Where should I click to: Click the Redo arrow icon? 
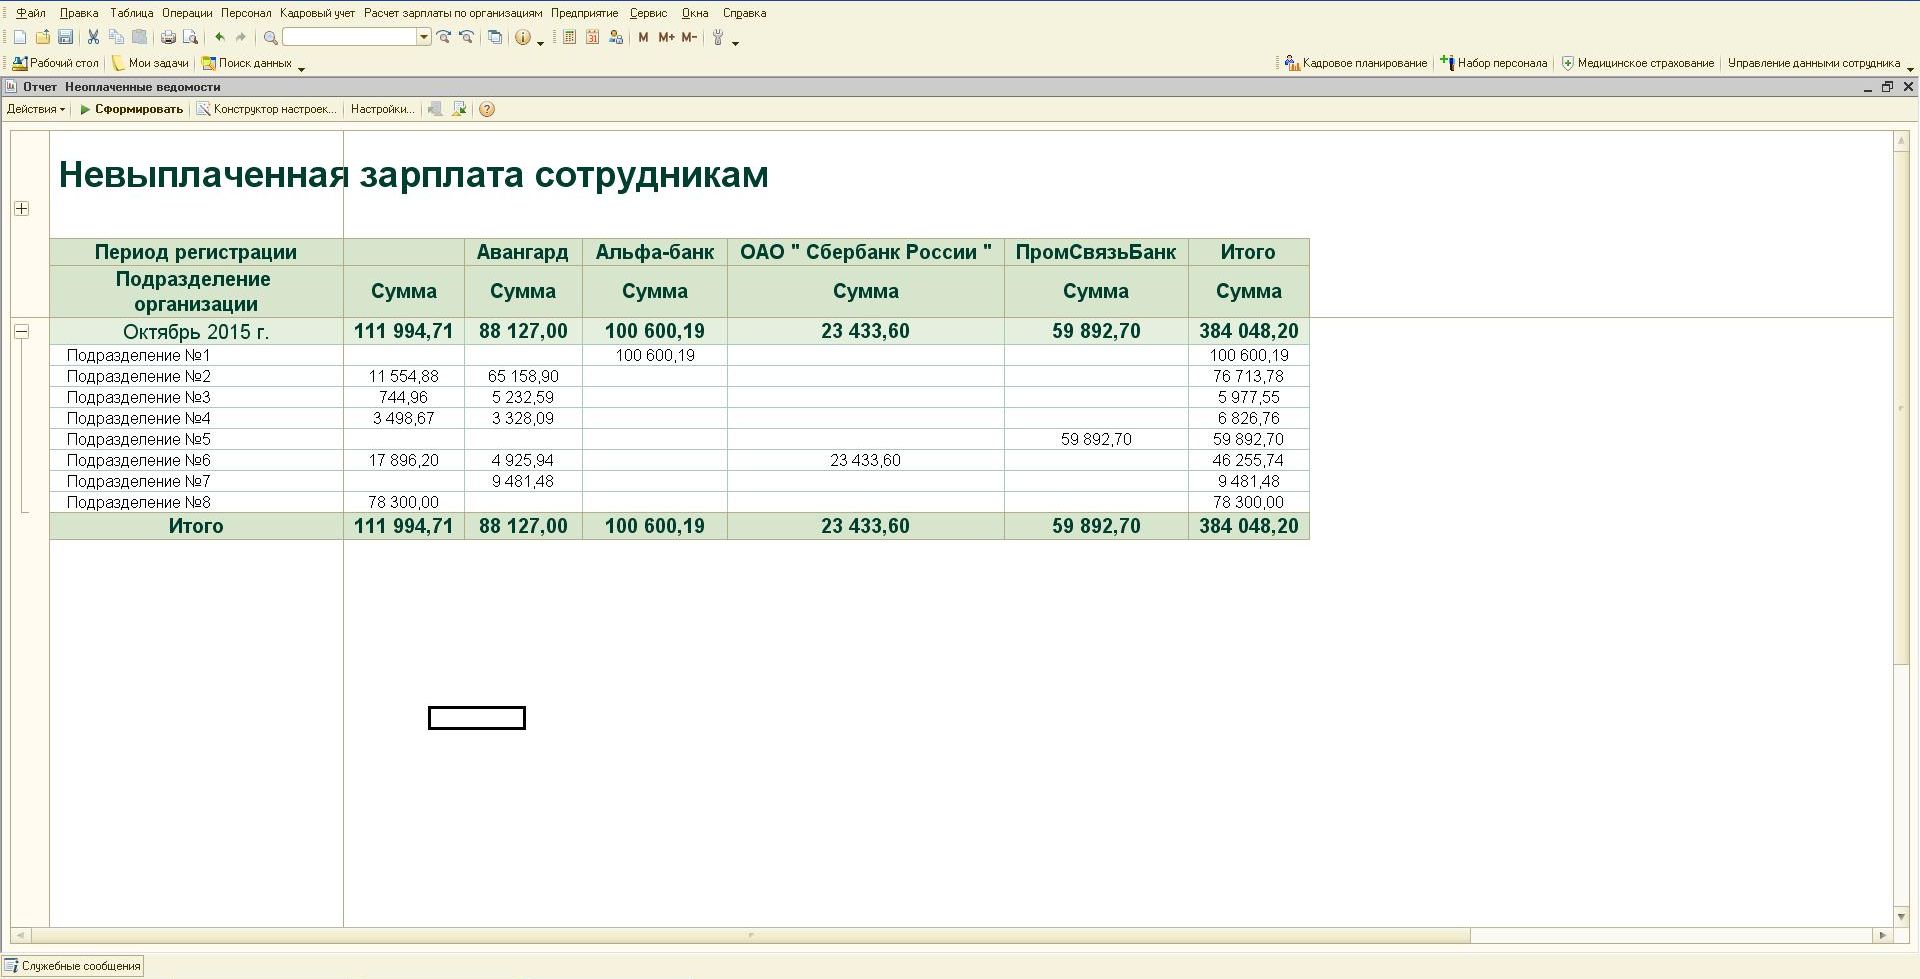click(241, 38)
